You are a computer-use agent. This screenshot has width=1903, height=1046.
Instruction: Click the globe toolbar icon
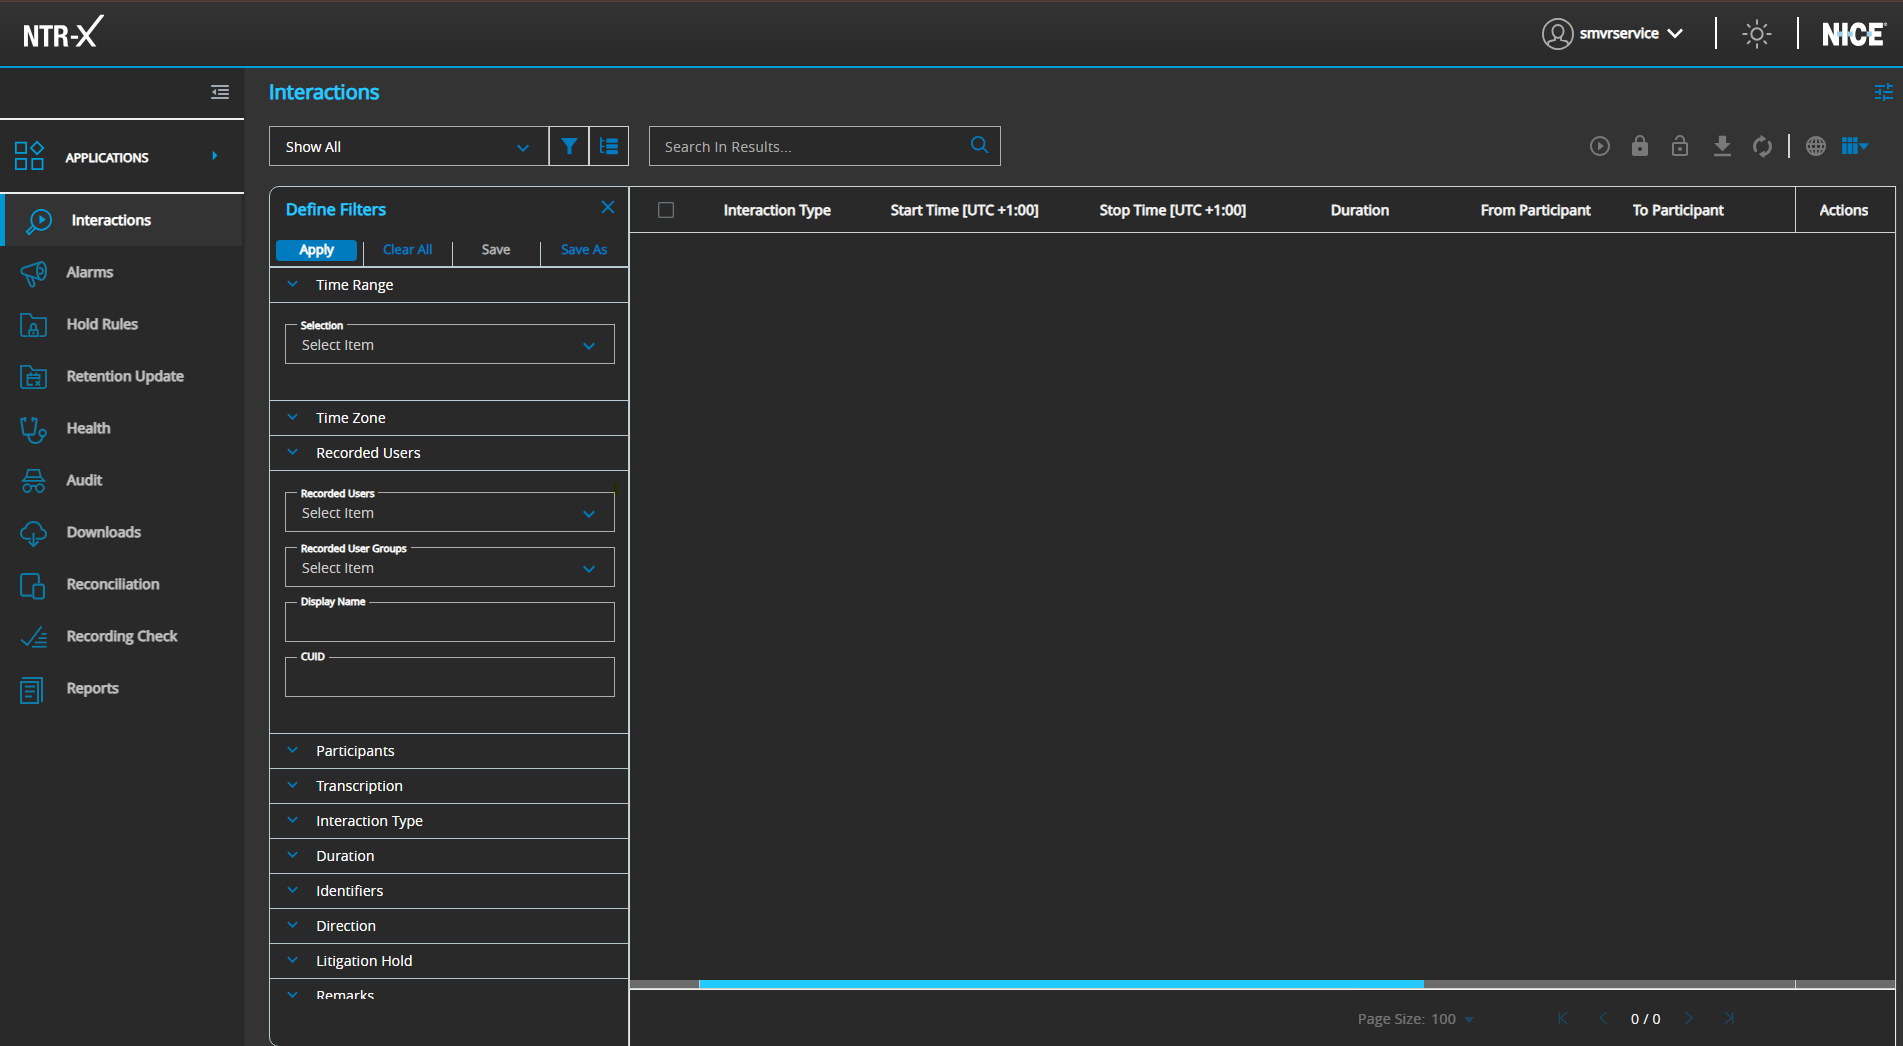pyautogui.click(x=1816, y=146)
